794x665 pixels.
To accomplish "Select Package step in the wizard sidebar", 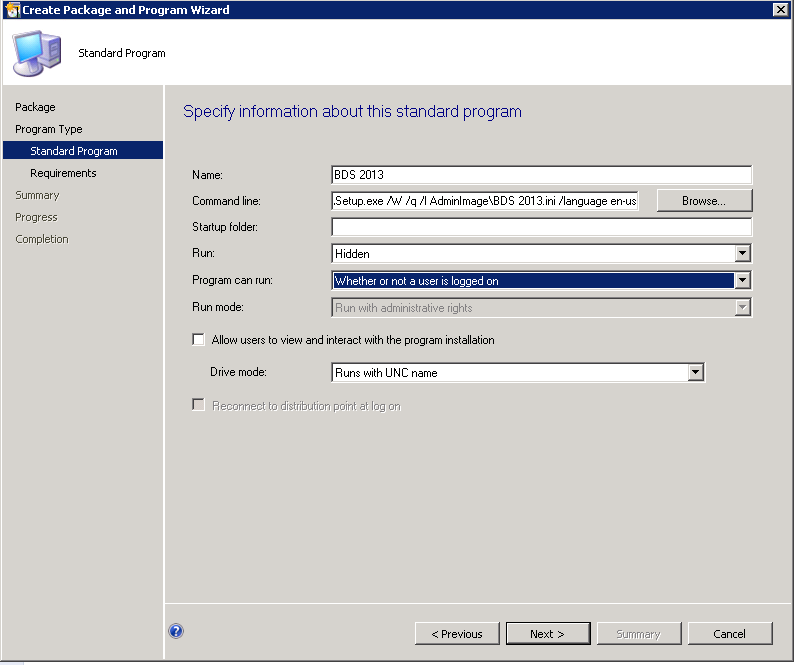I will click(35, 107).
